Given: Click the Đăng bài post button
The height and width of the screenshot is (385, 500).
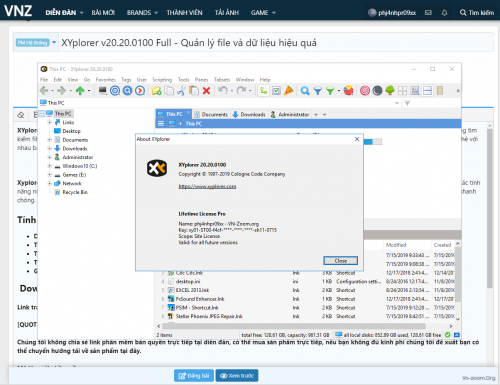Looking at the screenshot, I should (x=194, y=376).
